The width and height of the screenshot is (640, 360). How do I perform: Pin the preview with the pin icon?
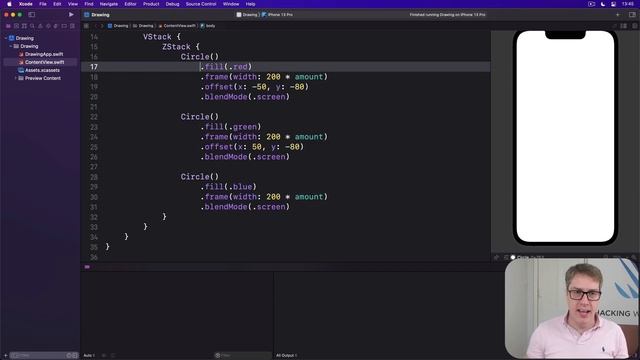(496, 258)
